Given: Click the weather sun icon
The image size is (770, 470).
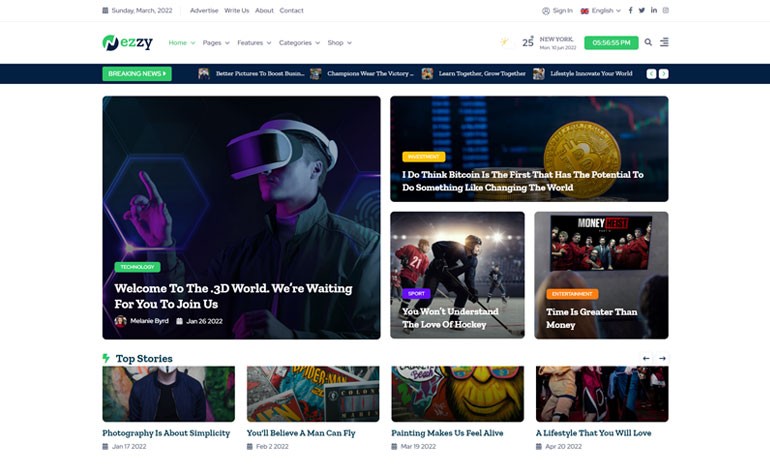Looking at the screenshot, I should [x=504, y=42].
